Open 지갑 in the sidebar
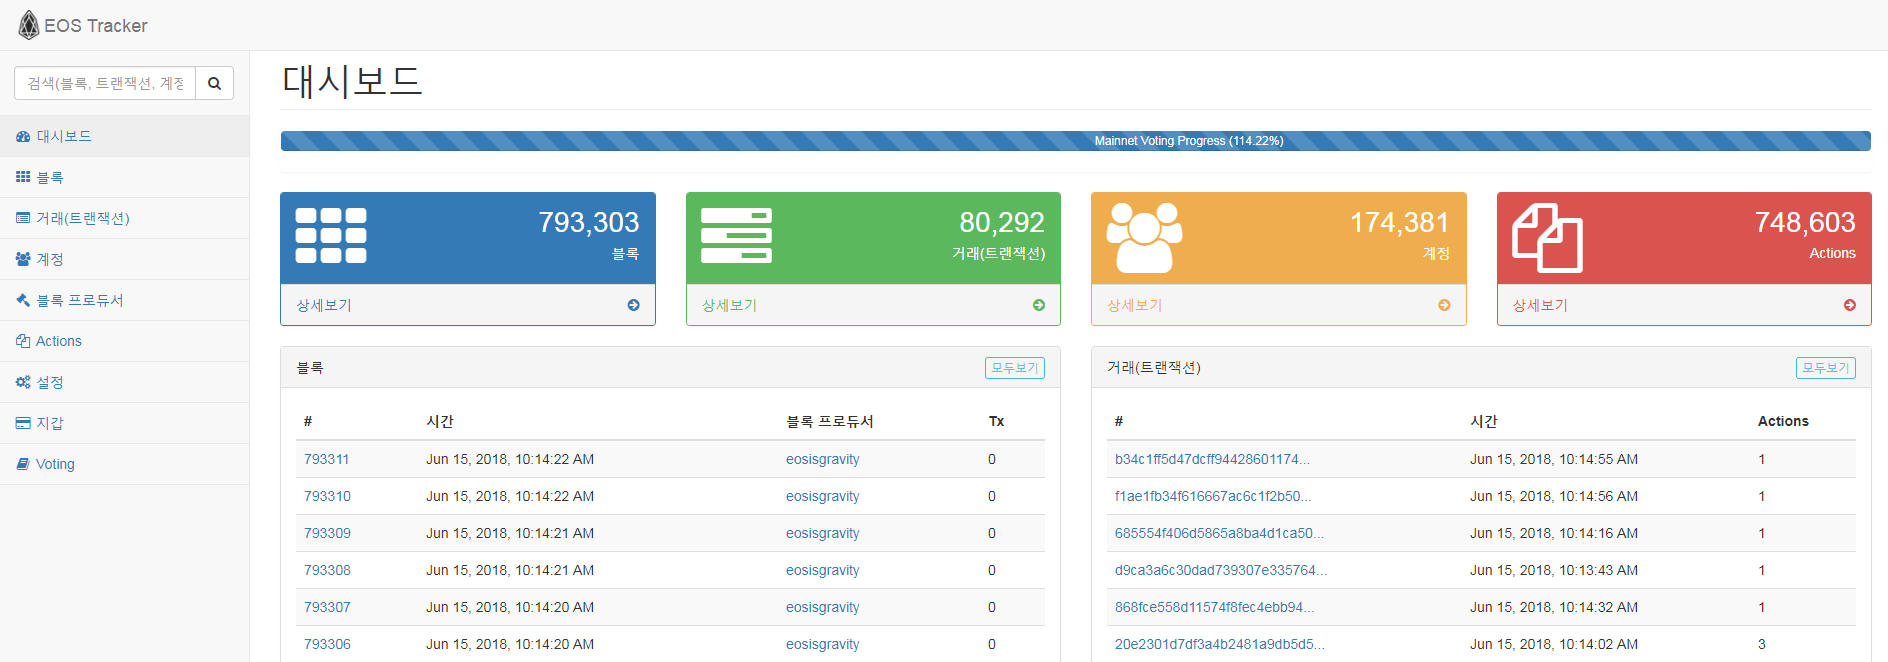1888x662 pixels. (x=124, y=423)
